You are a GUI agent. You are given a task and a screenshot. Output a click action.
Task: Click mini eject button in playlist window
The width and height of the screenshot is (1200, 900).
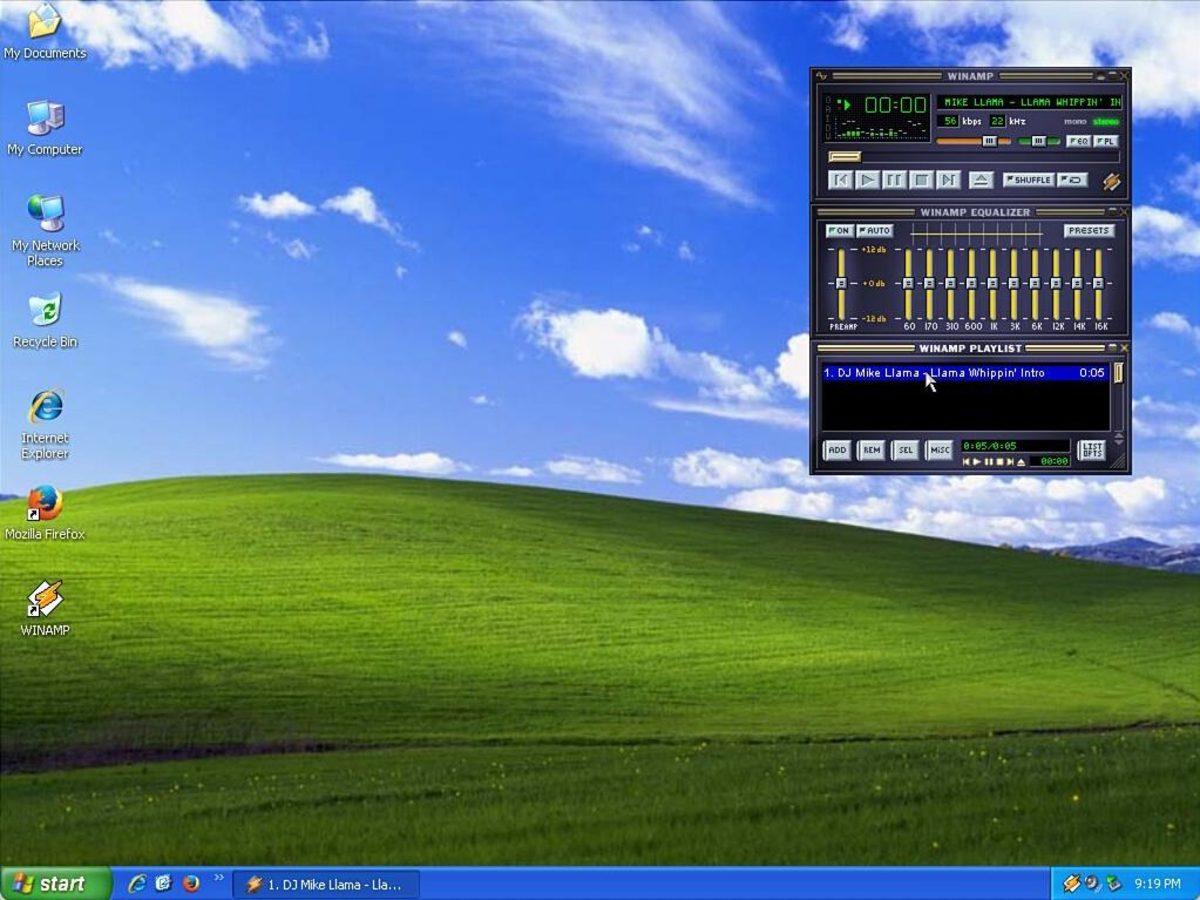click(x=1021, y=462)
